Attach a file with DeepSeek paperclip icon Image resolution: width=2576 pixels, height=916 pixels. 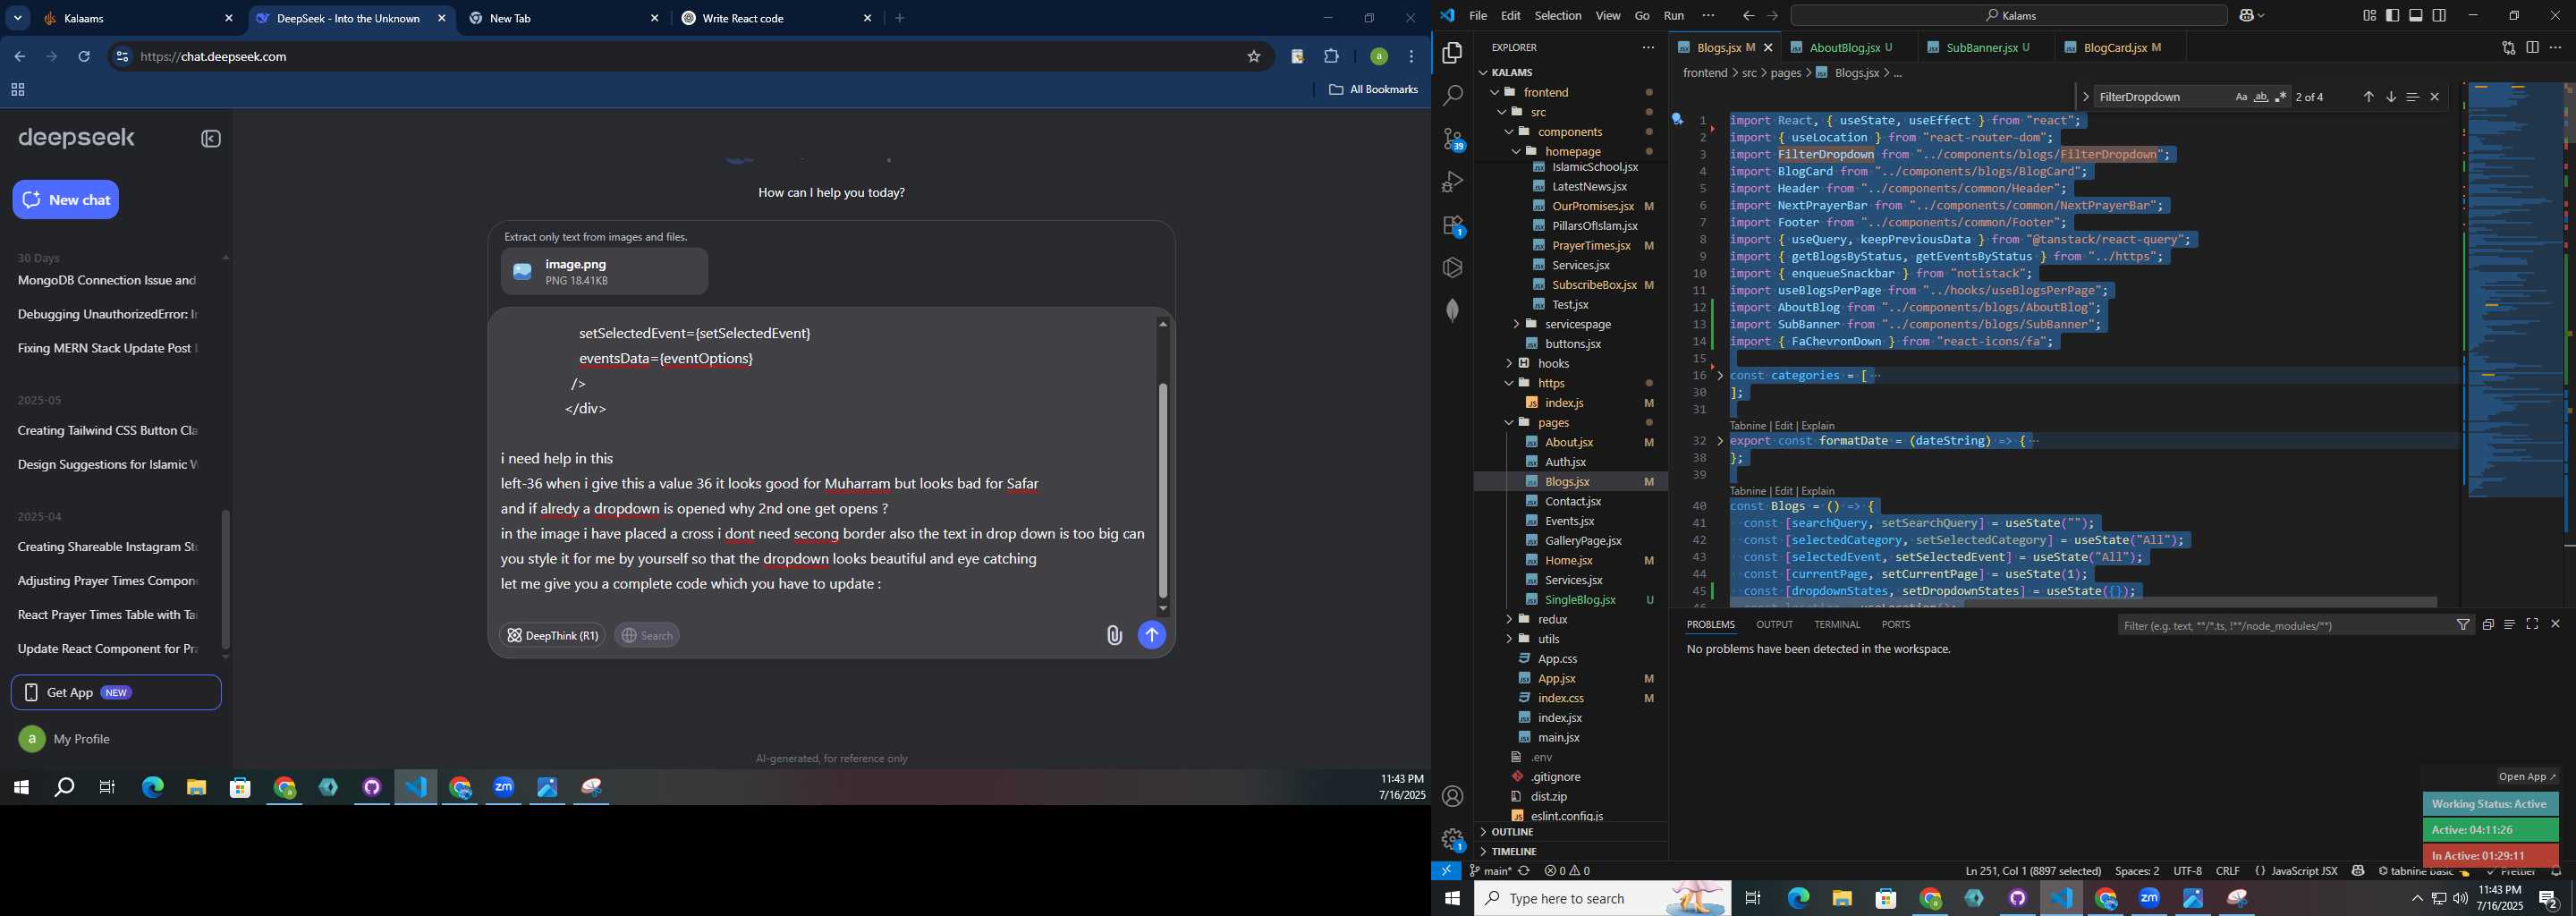[1114, 635]
